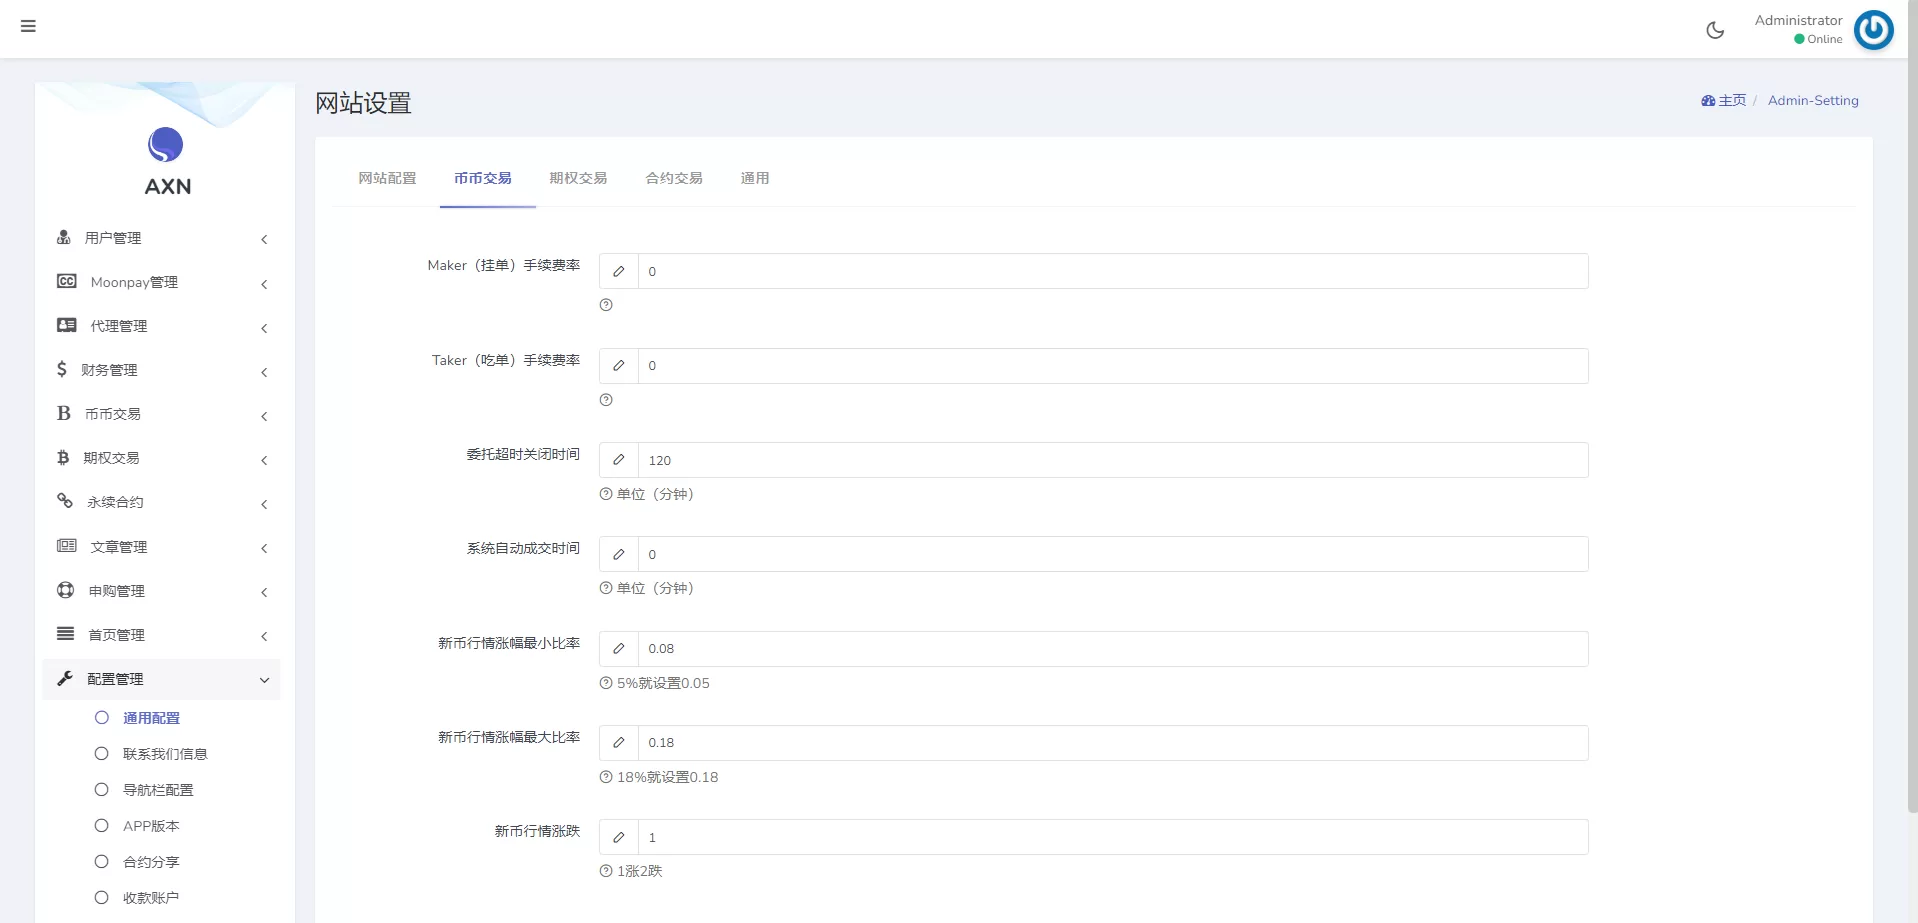Switch to the 期权交易 tab
Image resolution: width=1918 pixels, height=923 pixels.
coord(578,178)
